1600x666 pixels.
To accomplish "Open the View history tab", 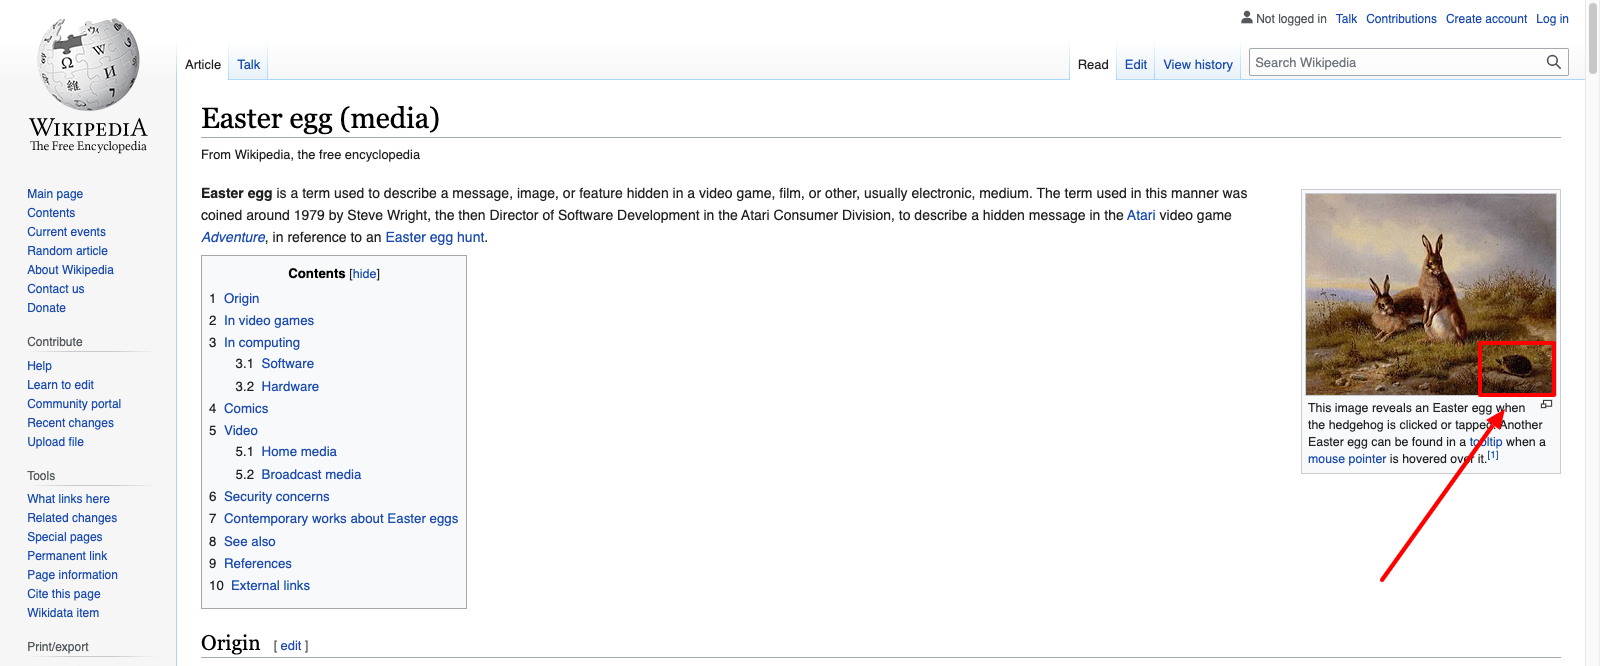I will click(1197, 65).
